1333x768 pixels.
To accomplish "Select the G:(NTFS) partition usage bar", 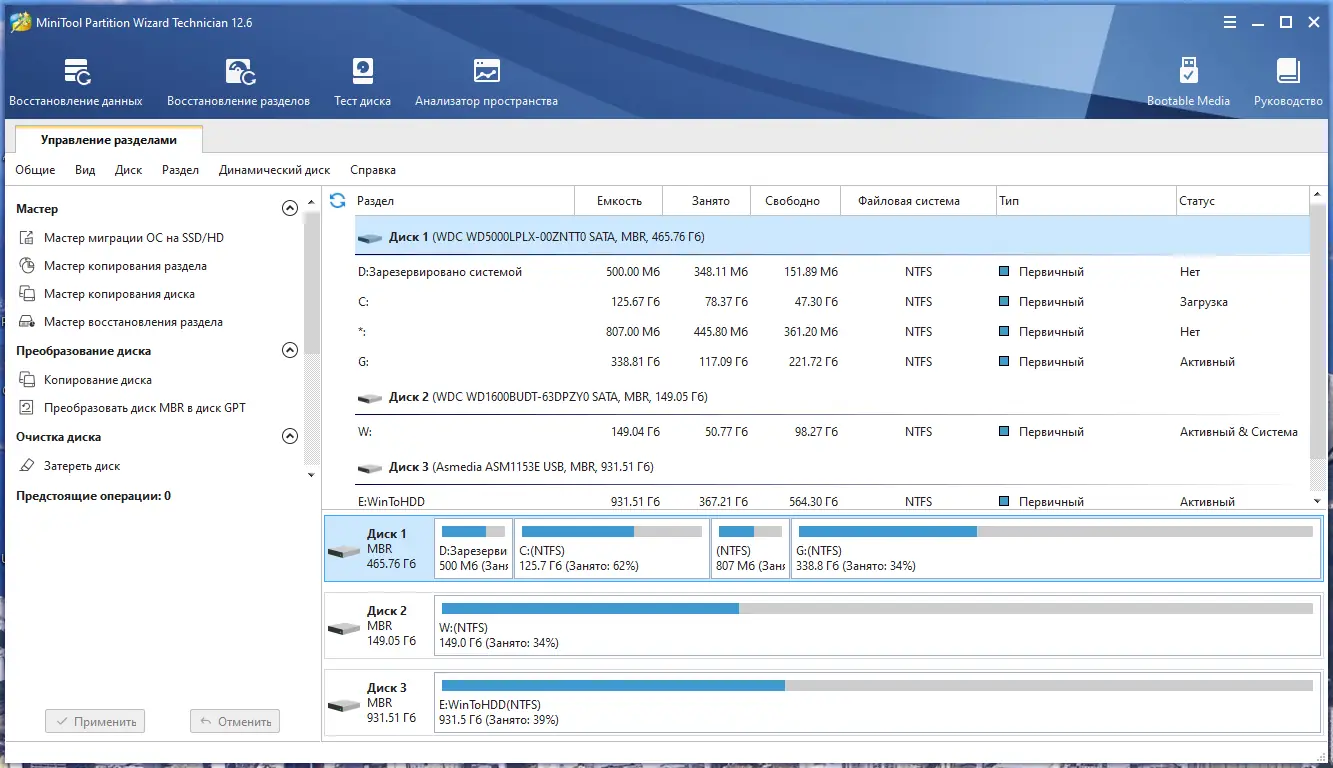I will tap(1055, 532).
